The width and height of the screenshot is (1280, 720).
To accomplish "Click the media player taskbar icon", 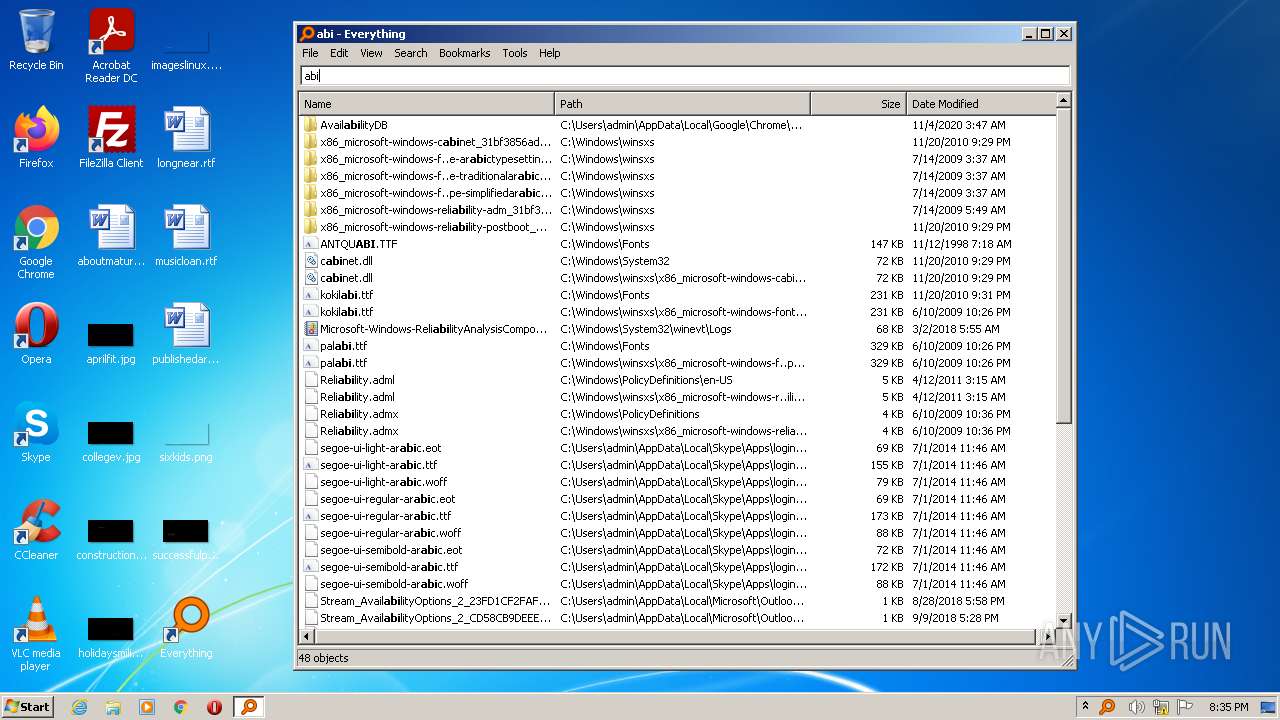I will pos(147,707).
